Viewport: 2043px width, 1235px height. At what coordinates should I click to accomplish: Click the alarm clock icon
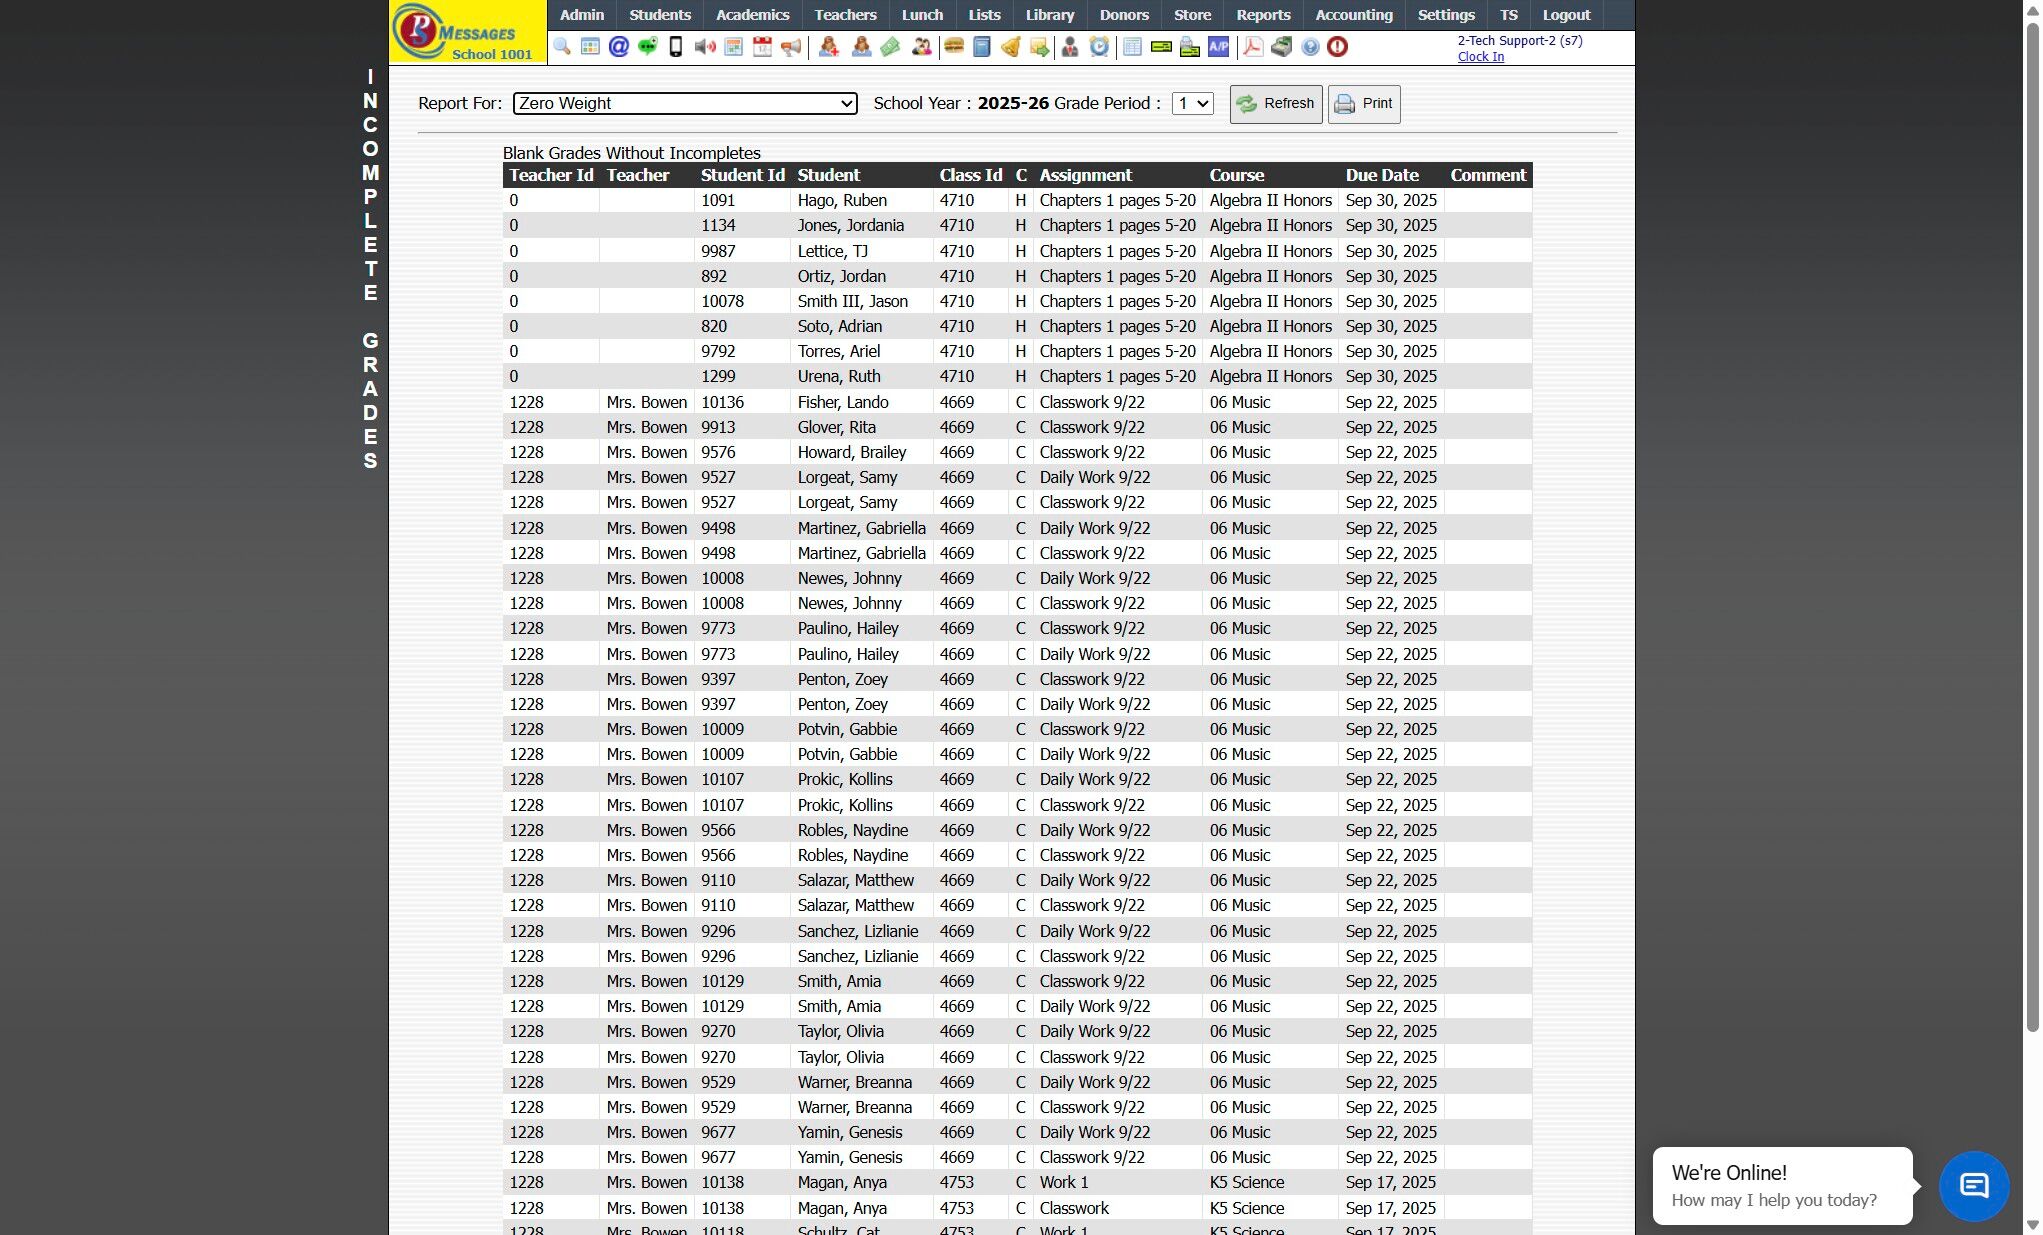coord(1099,47)
